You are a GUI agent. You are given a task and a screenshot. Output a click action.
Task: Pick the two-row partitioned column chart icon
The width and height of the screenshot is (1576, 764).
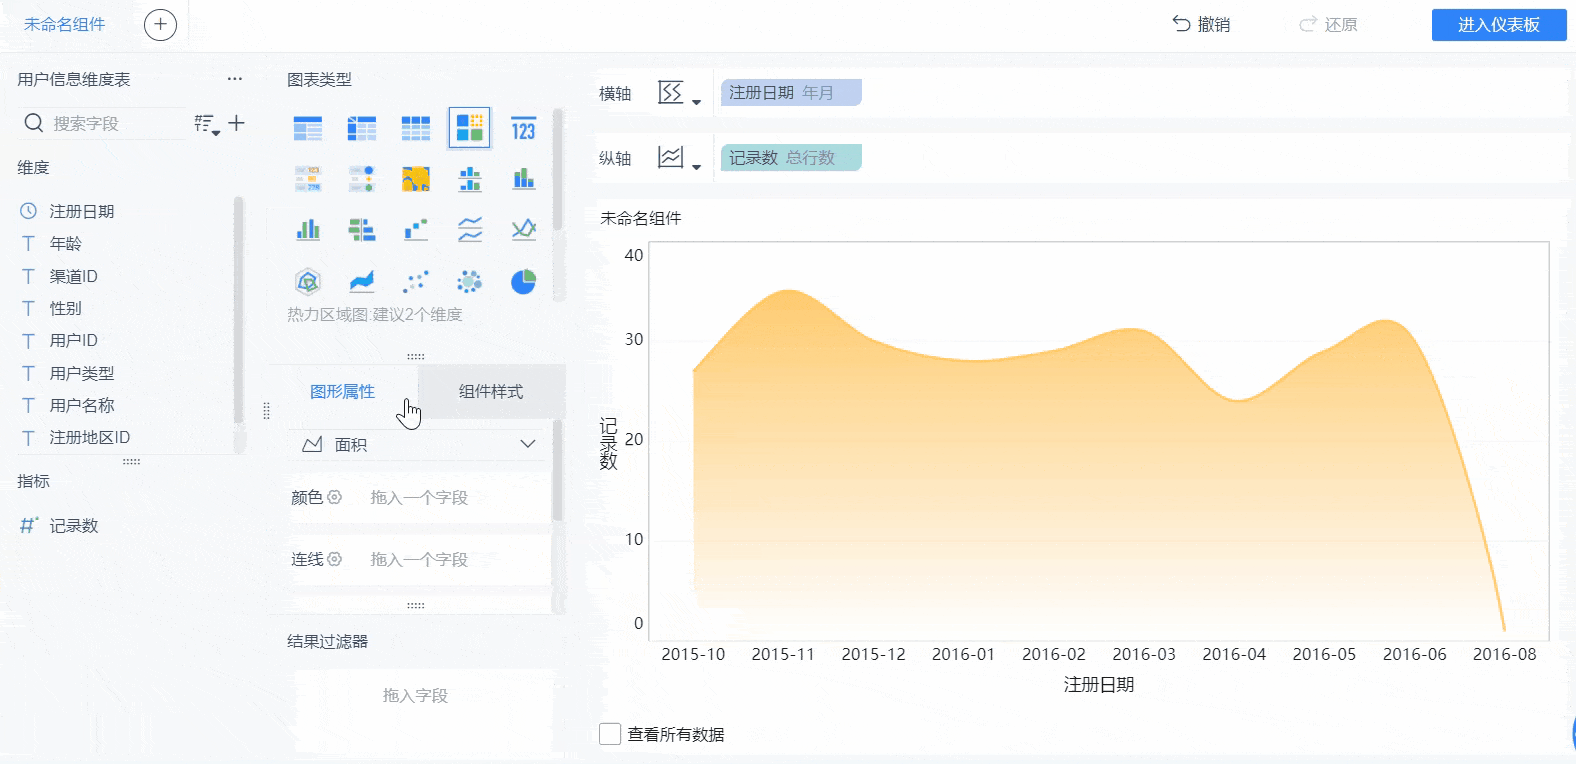[x=470, y=179]
